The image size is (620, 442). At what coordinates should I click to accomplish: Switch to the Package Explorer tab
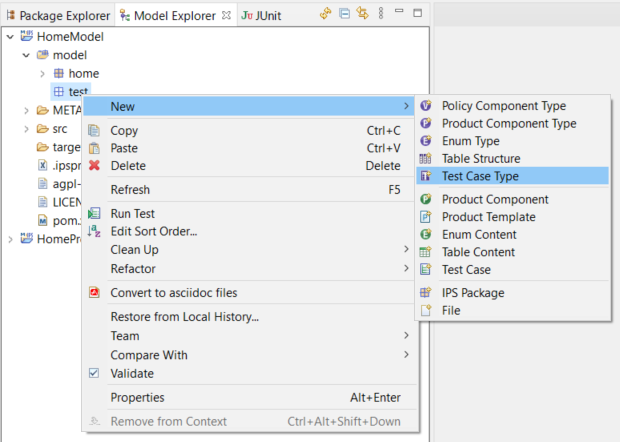click(56, 15)
